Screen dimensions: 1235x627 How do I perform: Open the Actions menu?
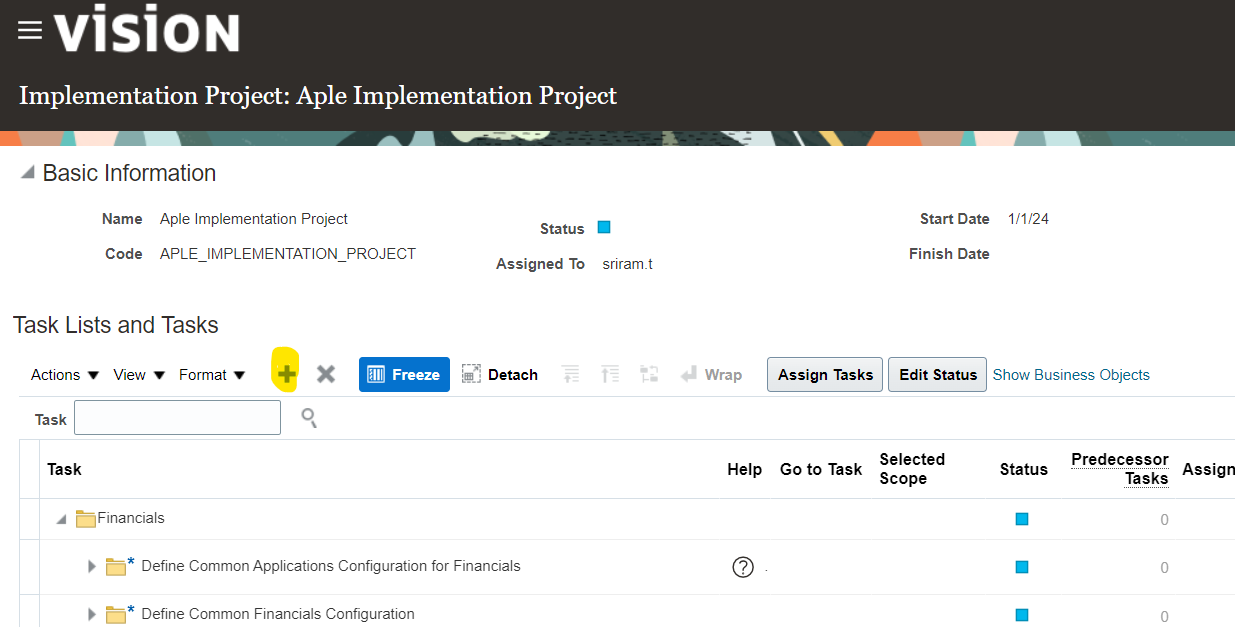coord(65,374)
